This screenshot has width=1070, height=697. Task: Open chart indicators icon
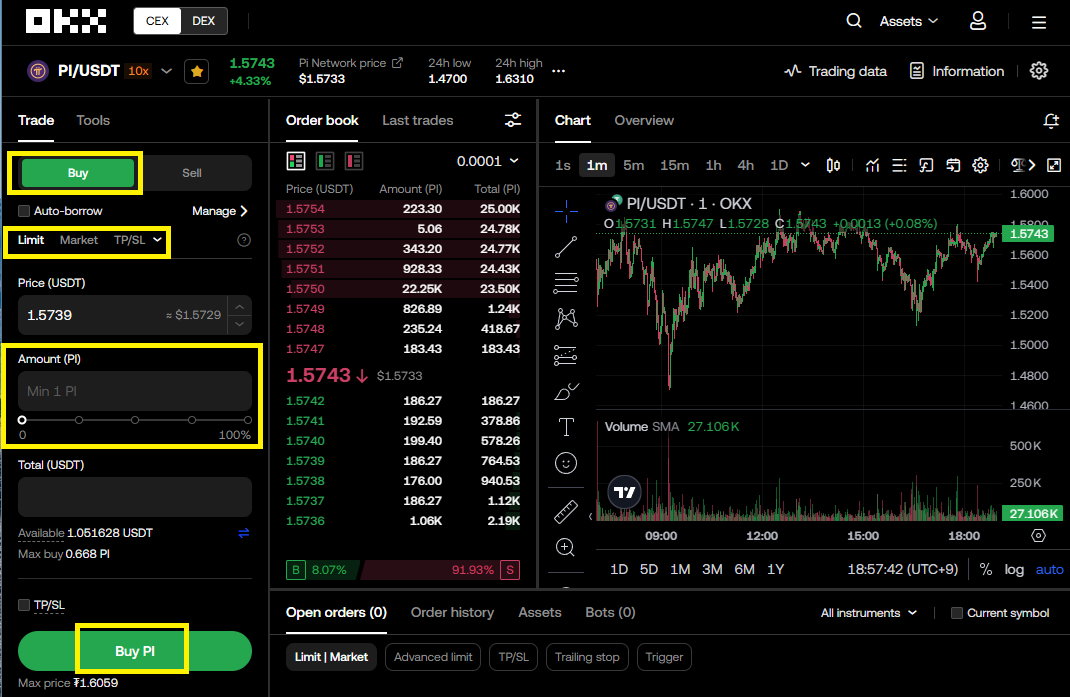872,165
